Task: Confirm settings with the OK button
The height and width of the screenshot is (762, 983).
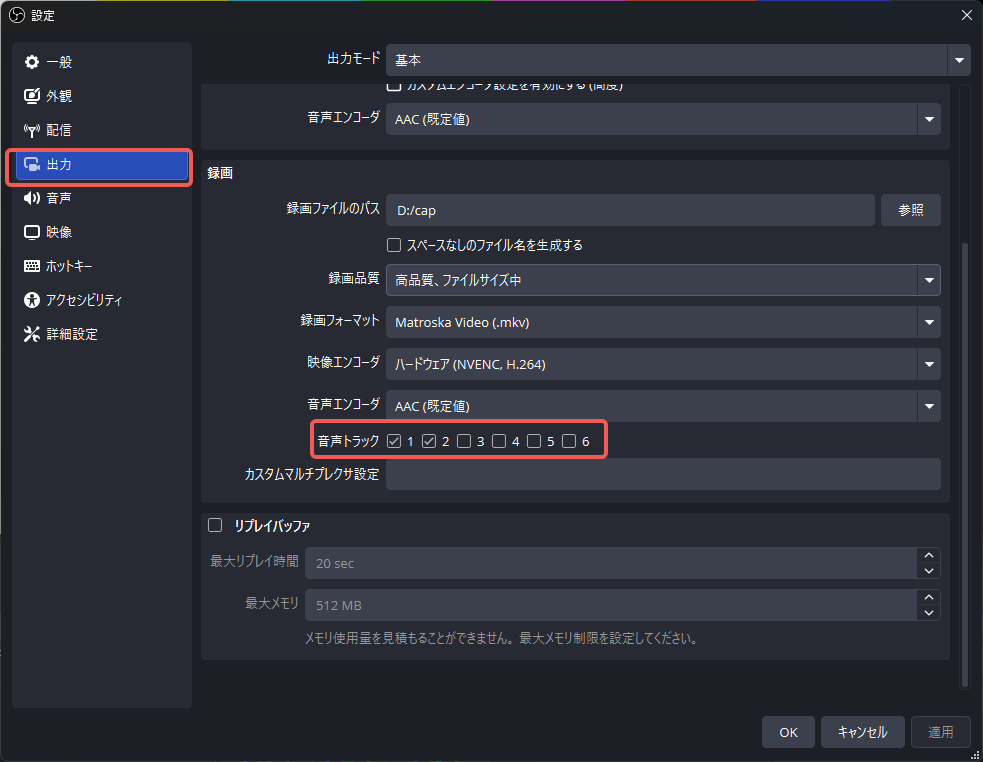Action: click(788, 732)
